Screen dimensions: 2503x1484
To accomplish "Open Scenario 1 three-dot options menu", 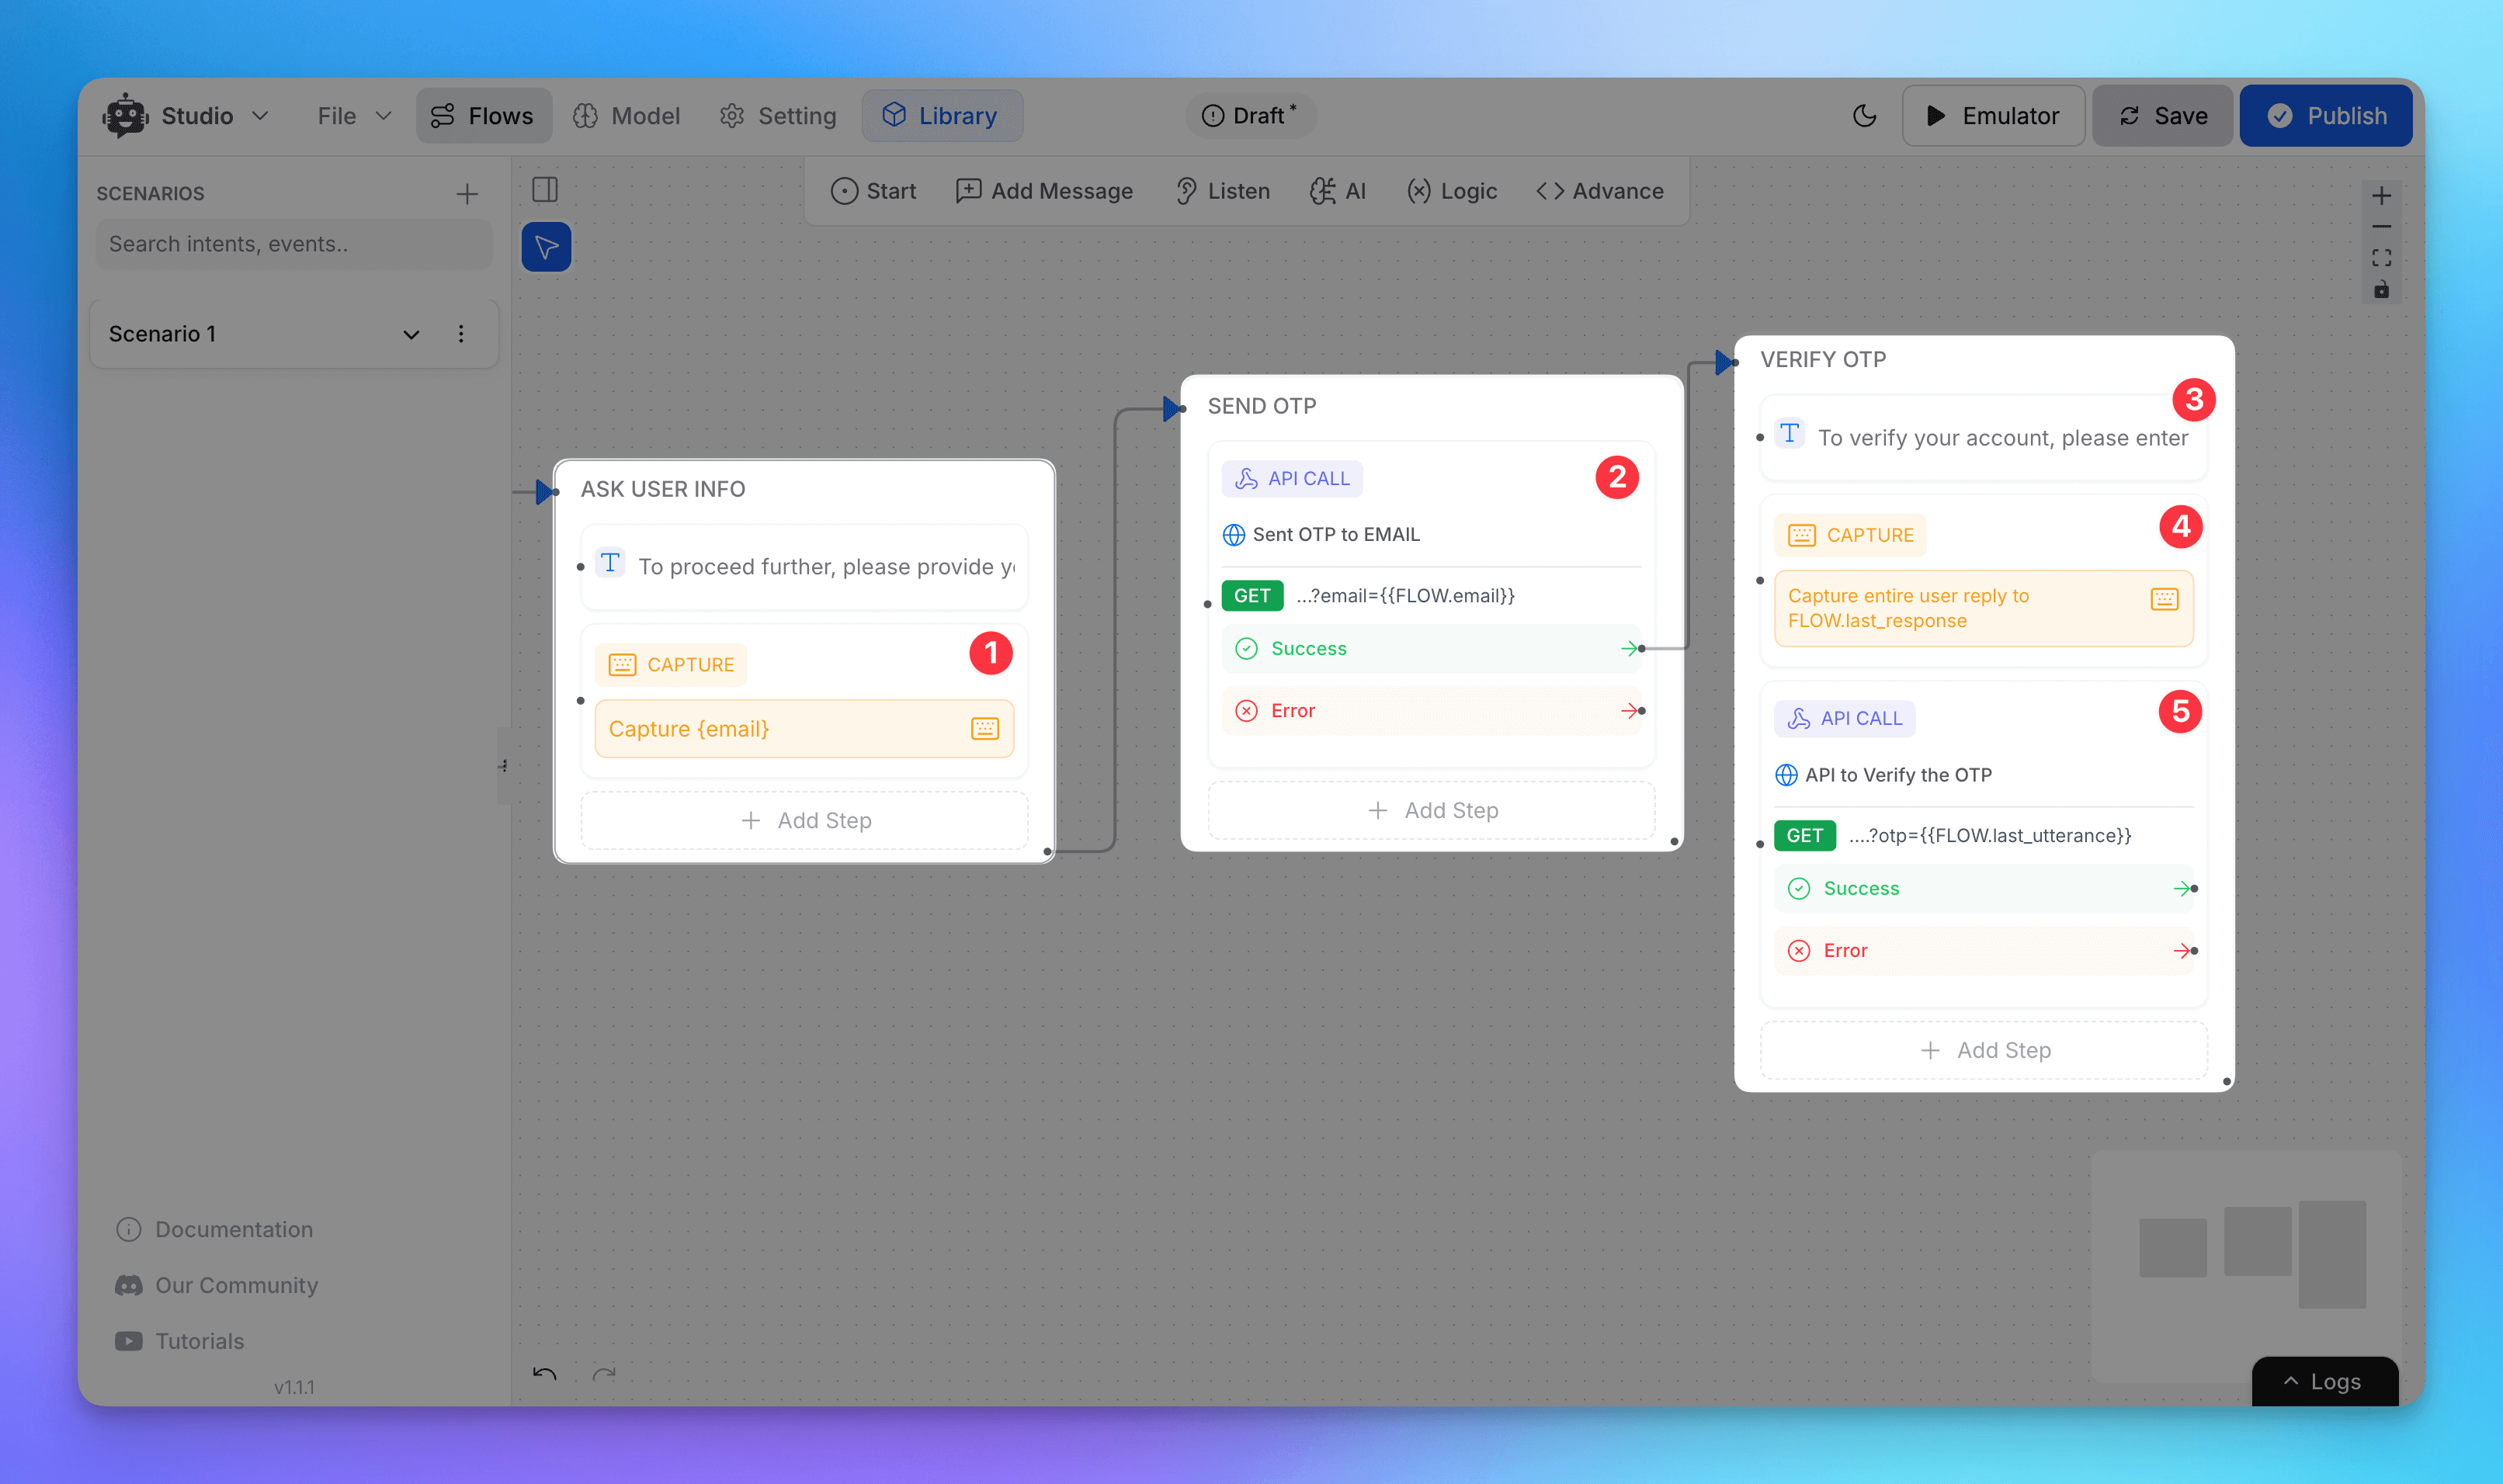I will [x=461, y=334].
